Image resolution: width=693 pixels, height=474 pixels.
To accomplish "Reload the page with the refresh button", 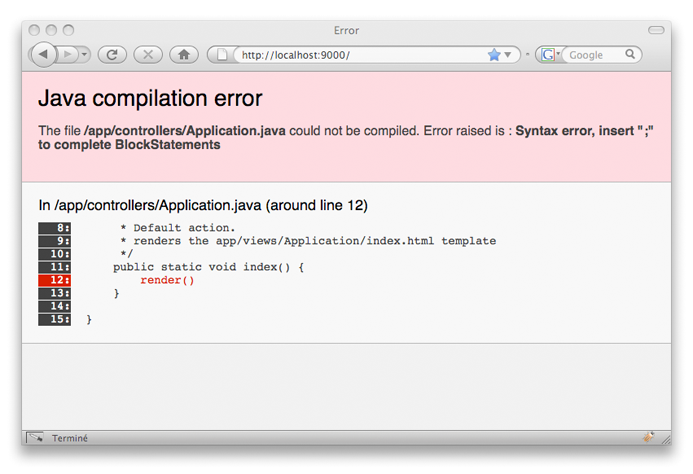I will coord(111,55).
